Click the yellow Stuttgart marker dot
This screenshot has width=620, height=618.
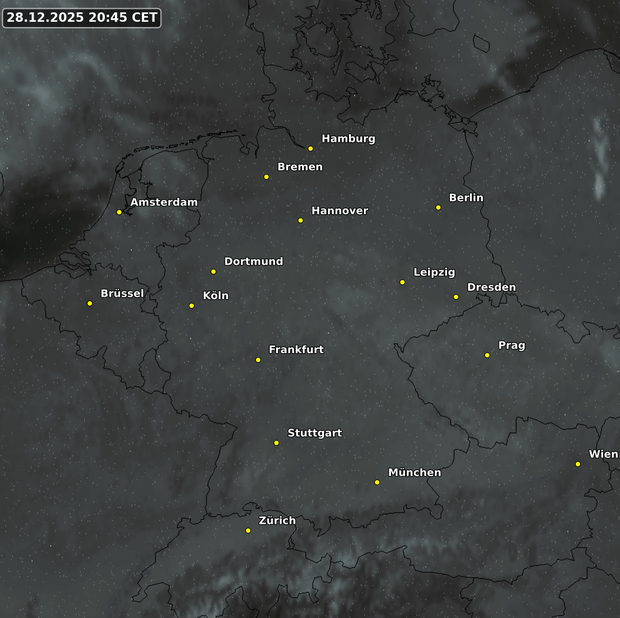point(276,443)
